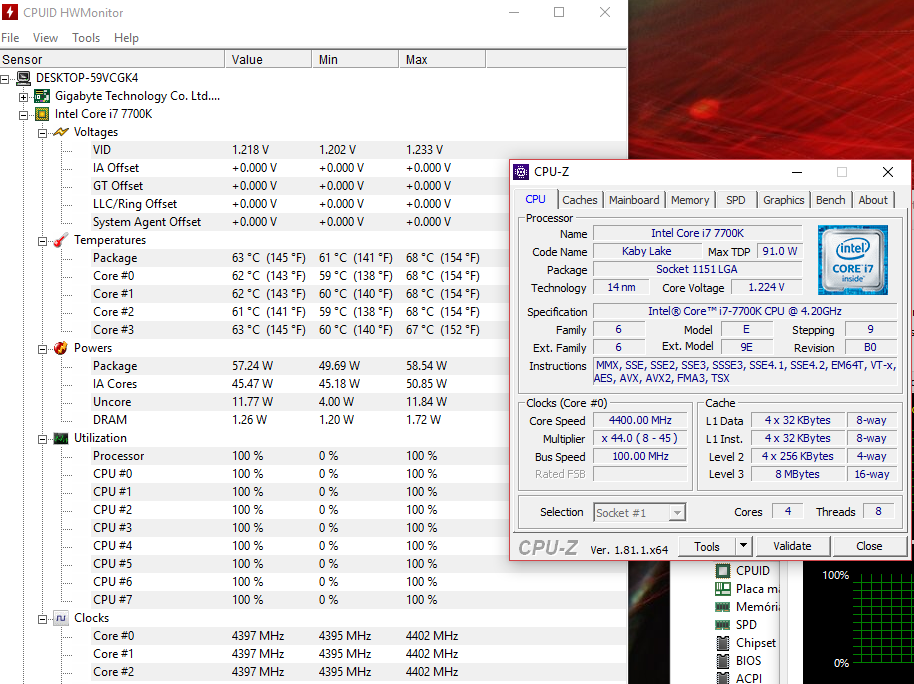The width and height of the screenshot is (914, 684).
Task: Switch to the Bench tab
Action: click(831, 200)
